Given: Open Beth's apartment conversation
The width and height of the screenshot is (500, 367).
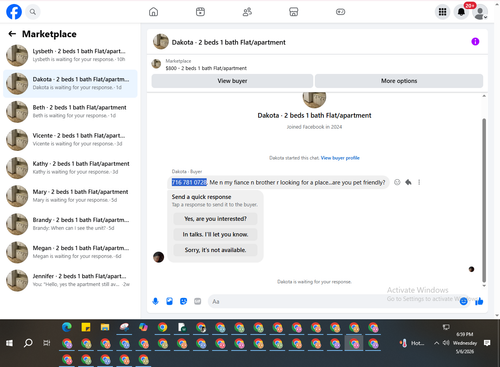Looking at the screenshot, I should (70, 111).
